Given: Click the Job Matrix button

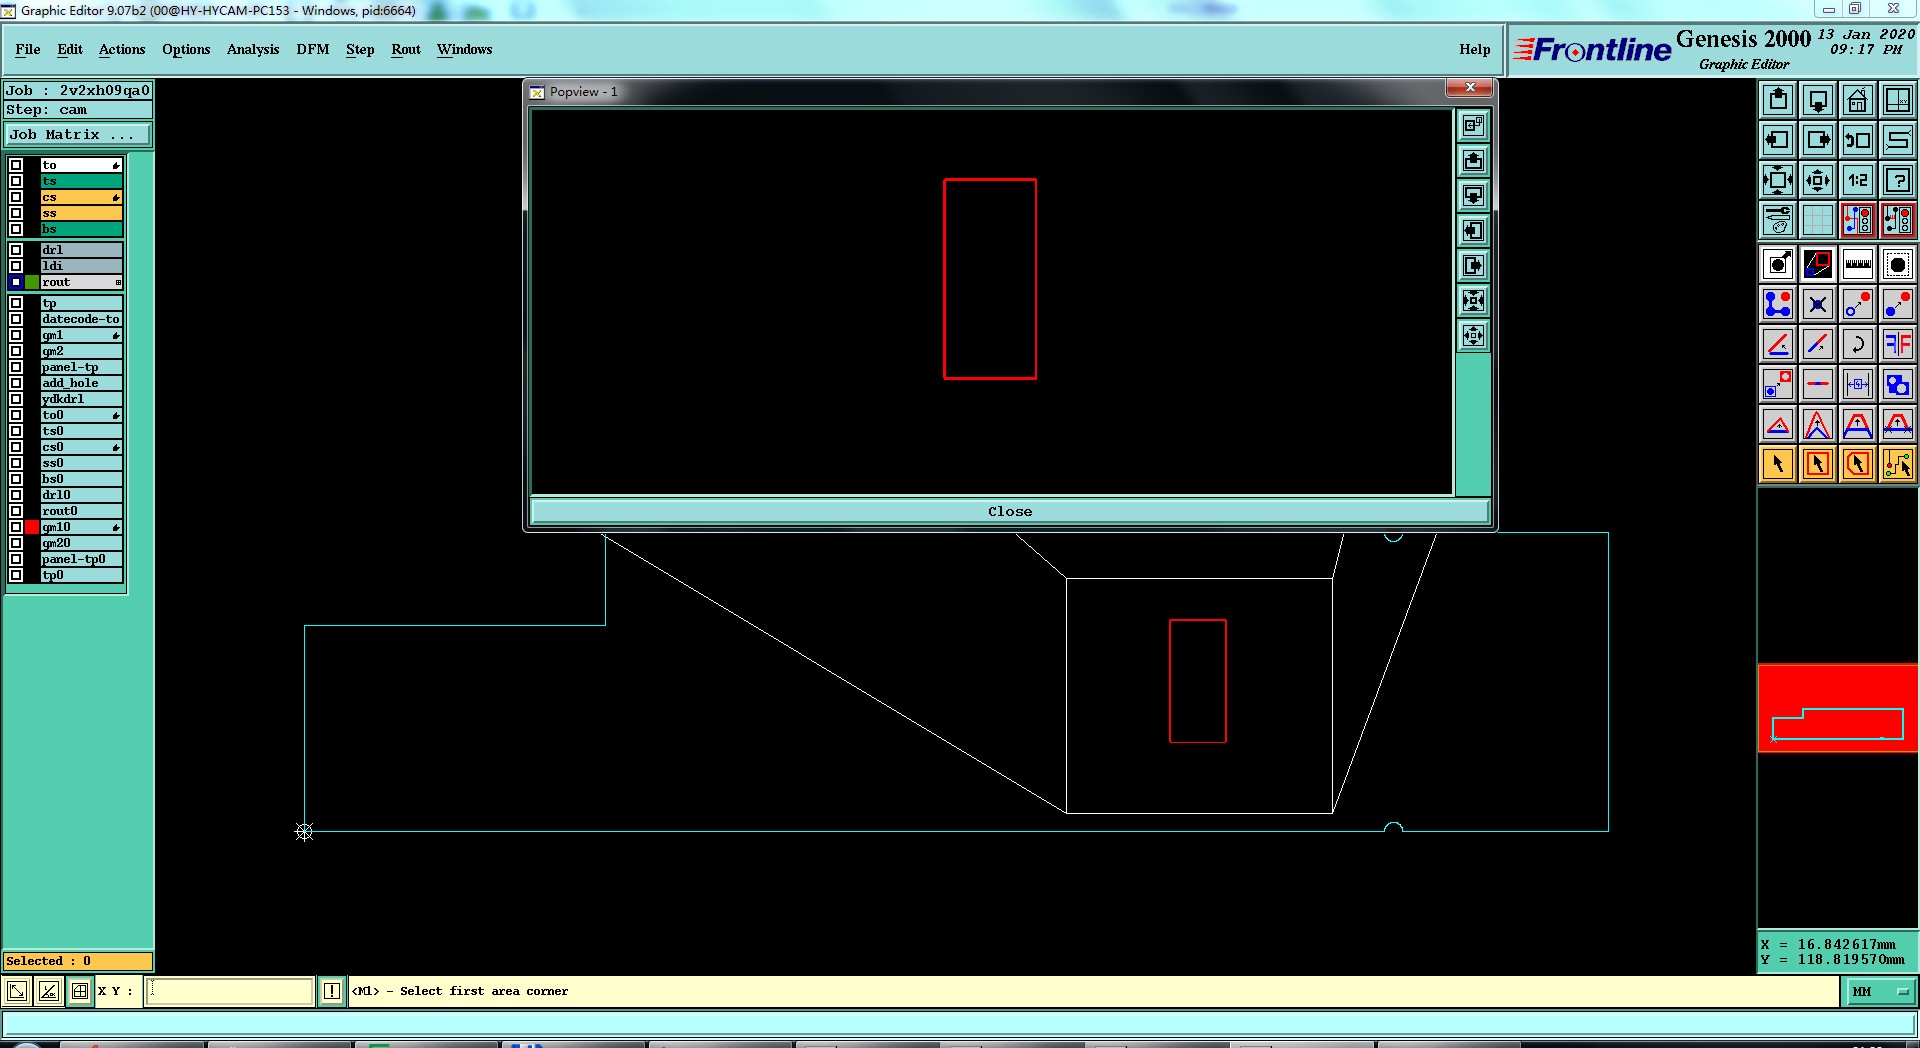Looking at the screenshot, I should pyautogui.click(x=78, y=134).
